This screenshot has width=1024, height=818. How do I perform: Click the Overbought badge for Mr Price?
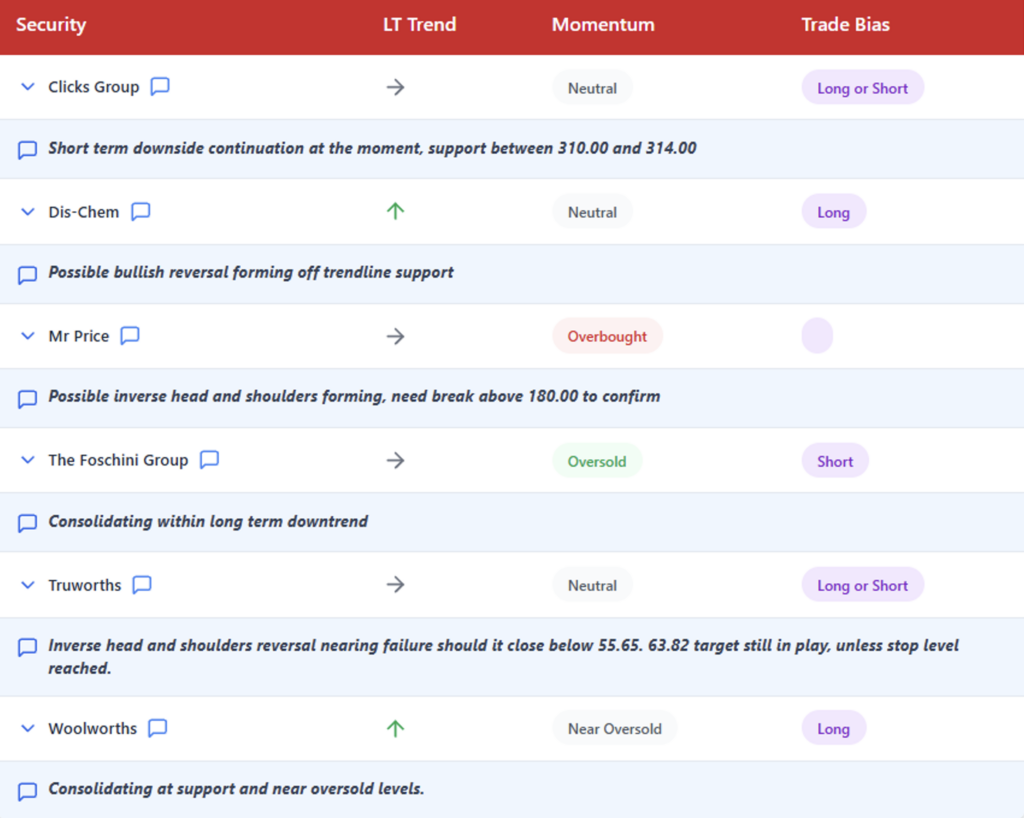607,336
